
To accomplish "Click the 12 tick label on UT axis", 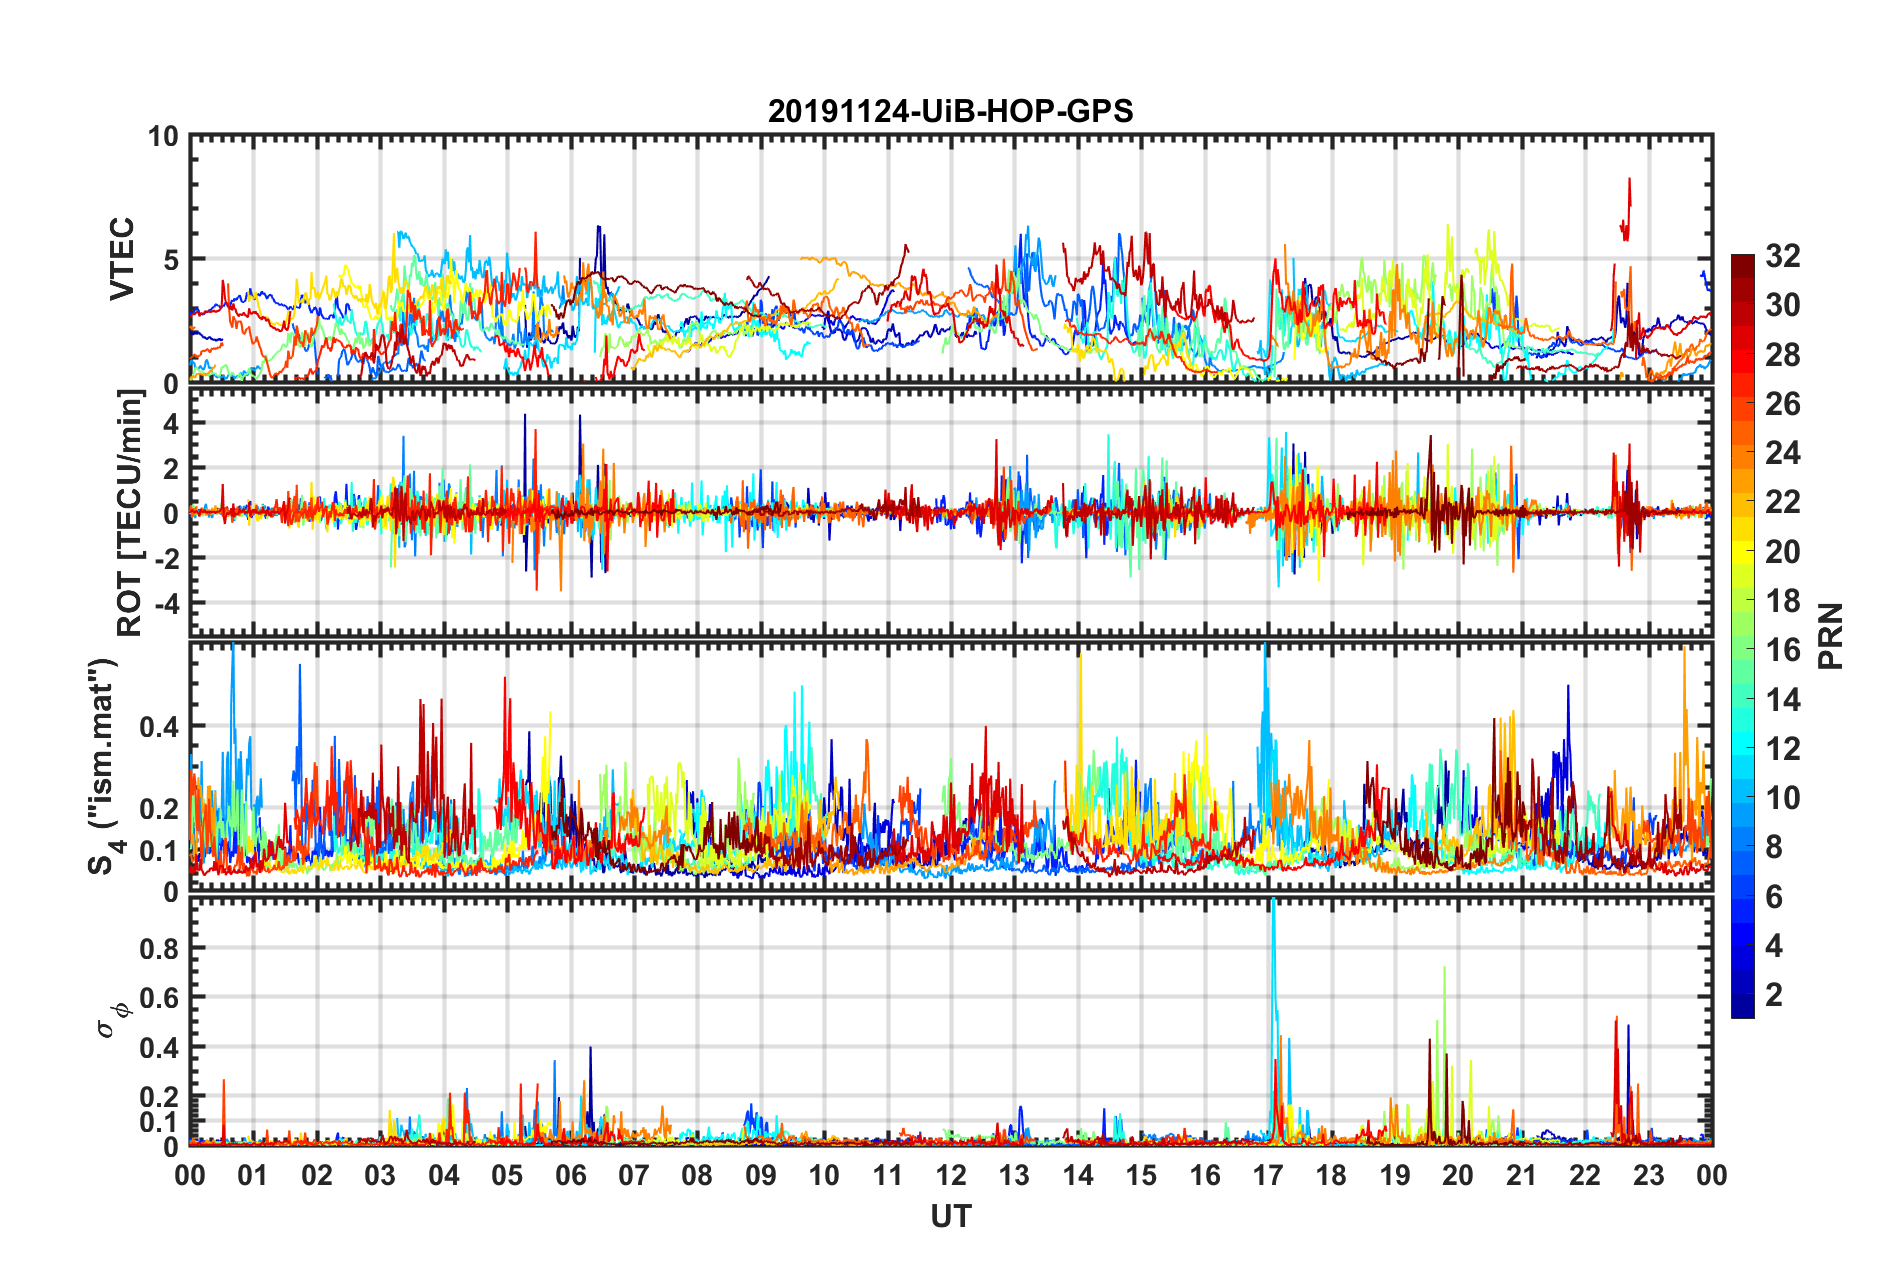I will 951,1175.
